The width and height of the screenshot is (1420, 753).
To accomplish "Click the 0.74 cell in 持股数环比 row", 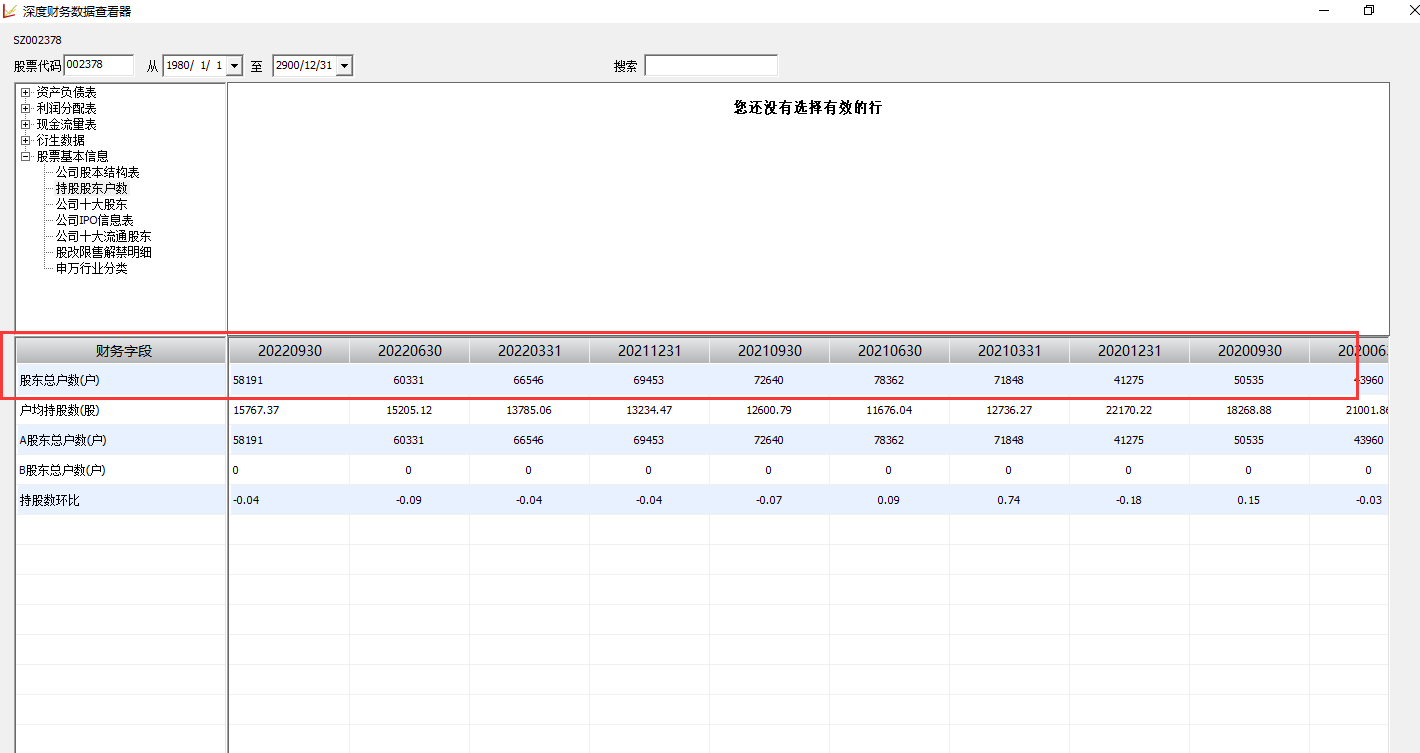I will tap(1009, 500).
